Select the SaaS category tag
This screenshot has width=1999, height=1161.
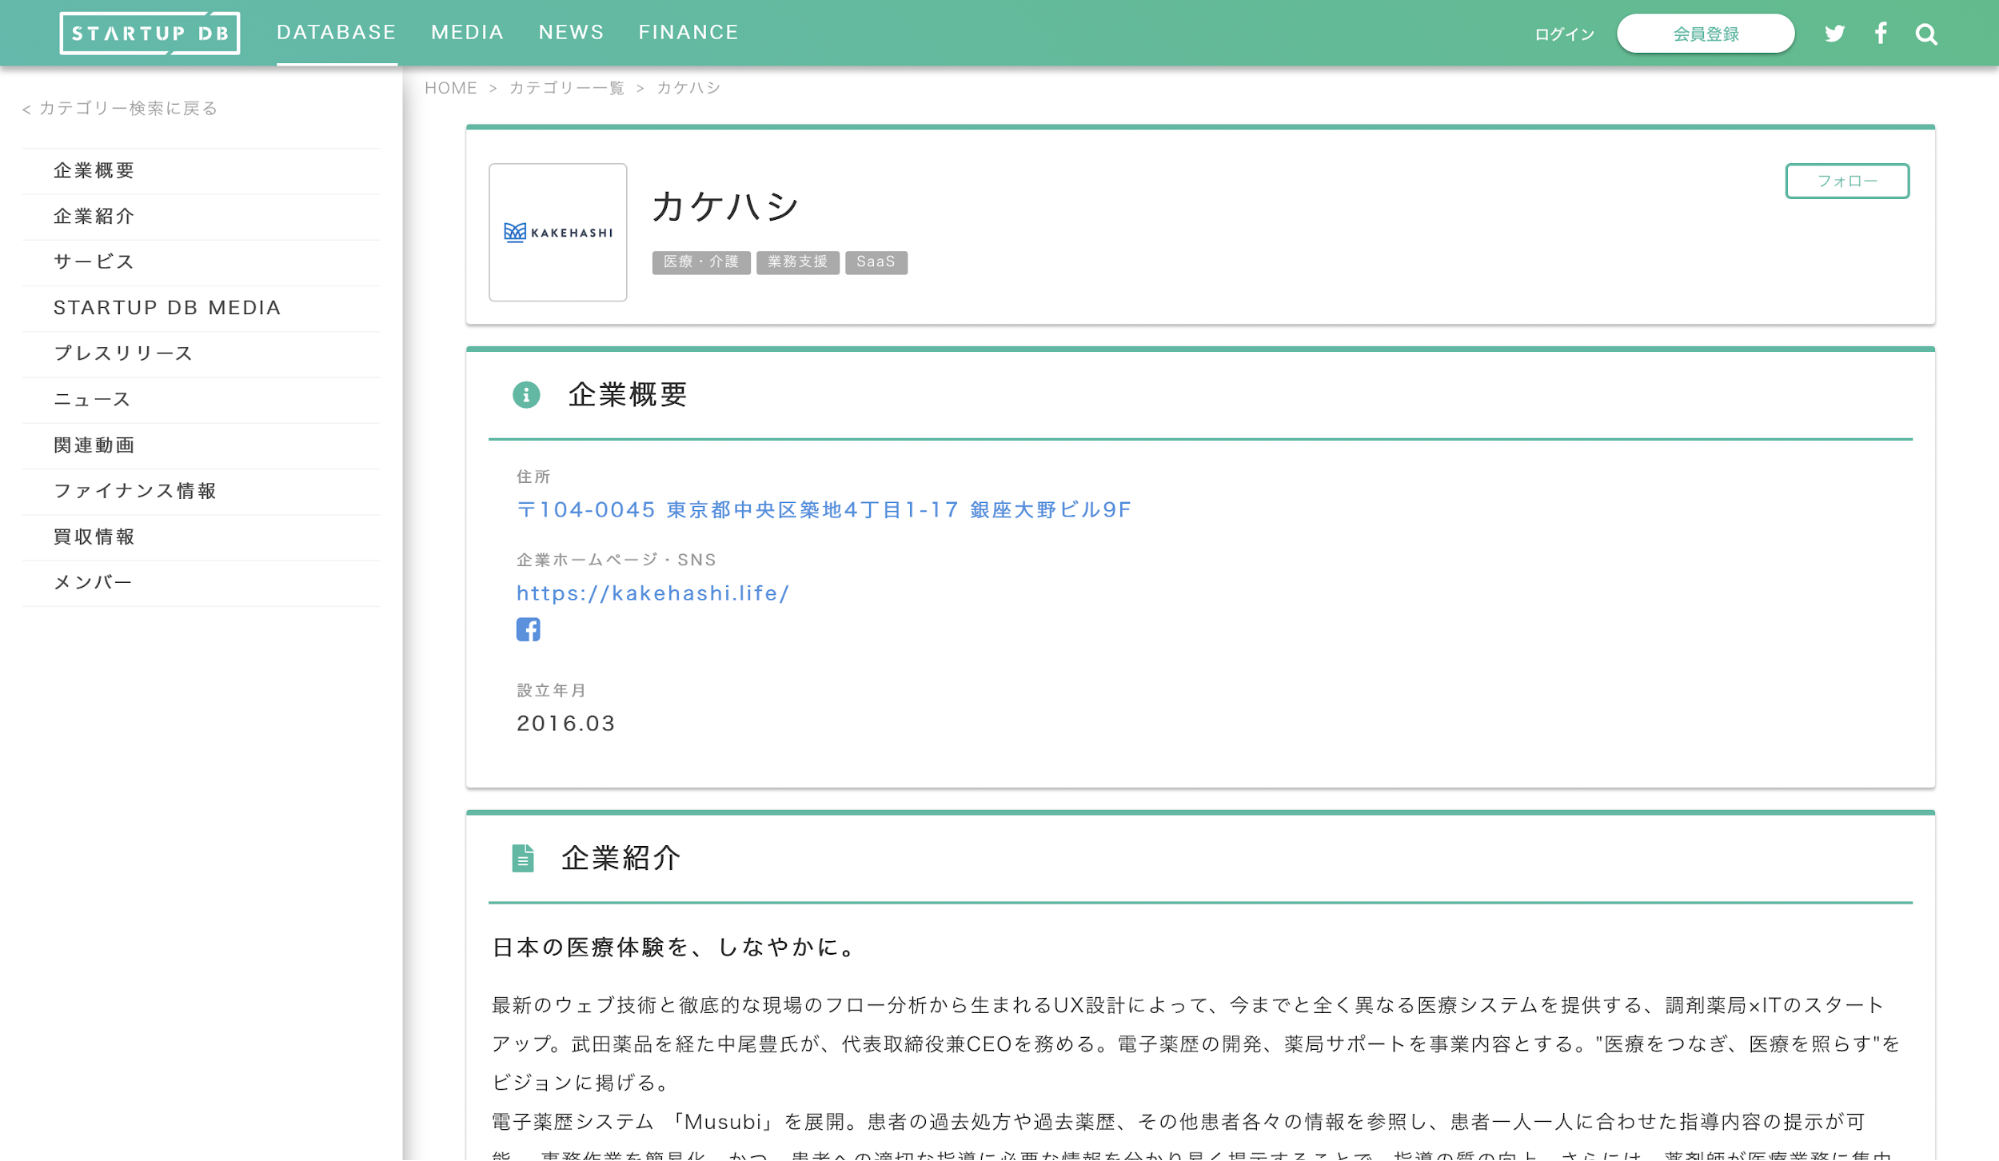click(875, 262)
